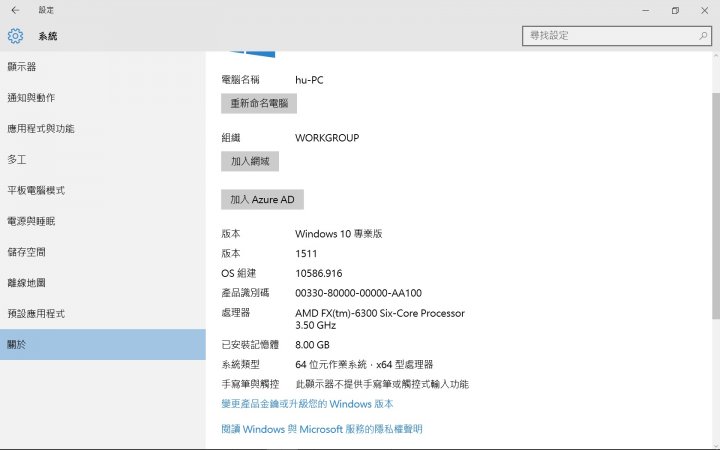
Task: Click the Windows 10 專業版 edition text
Action: 338,234
